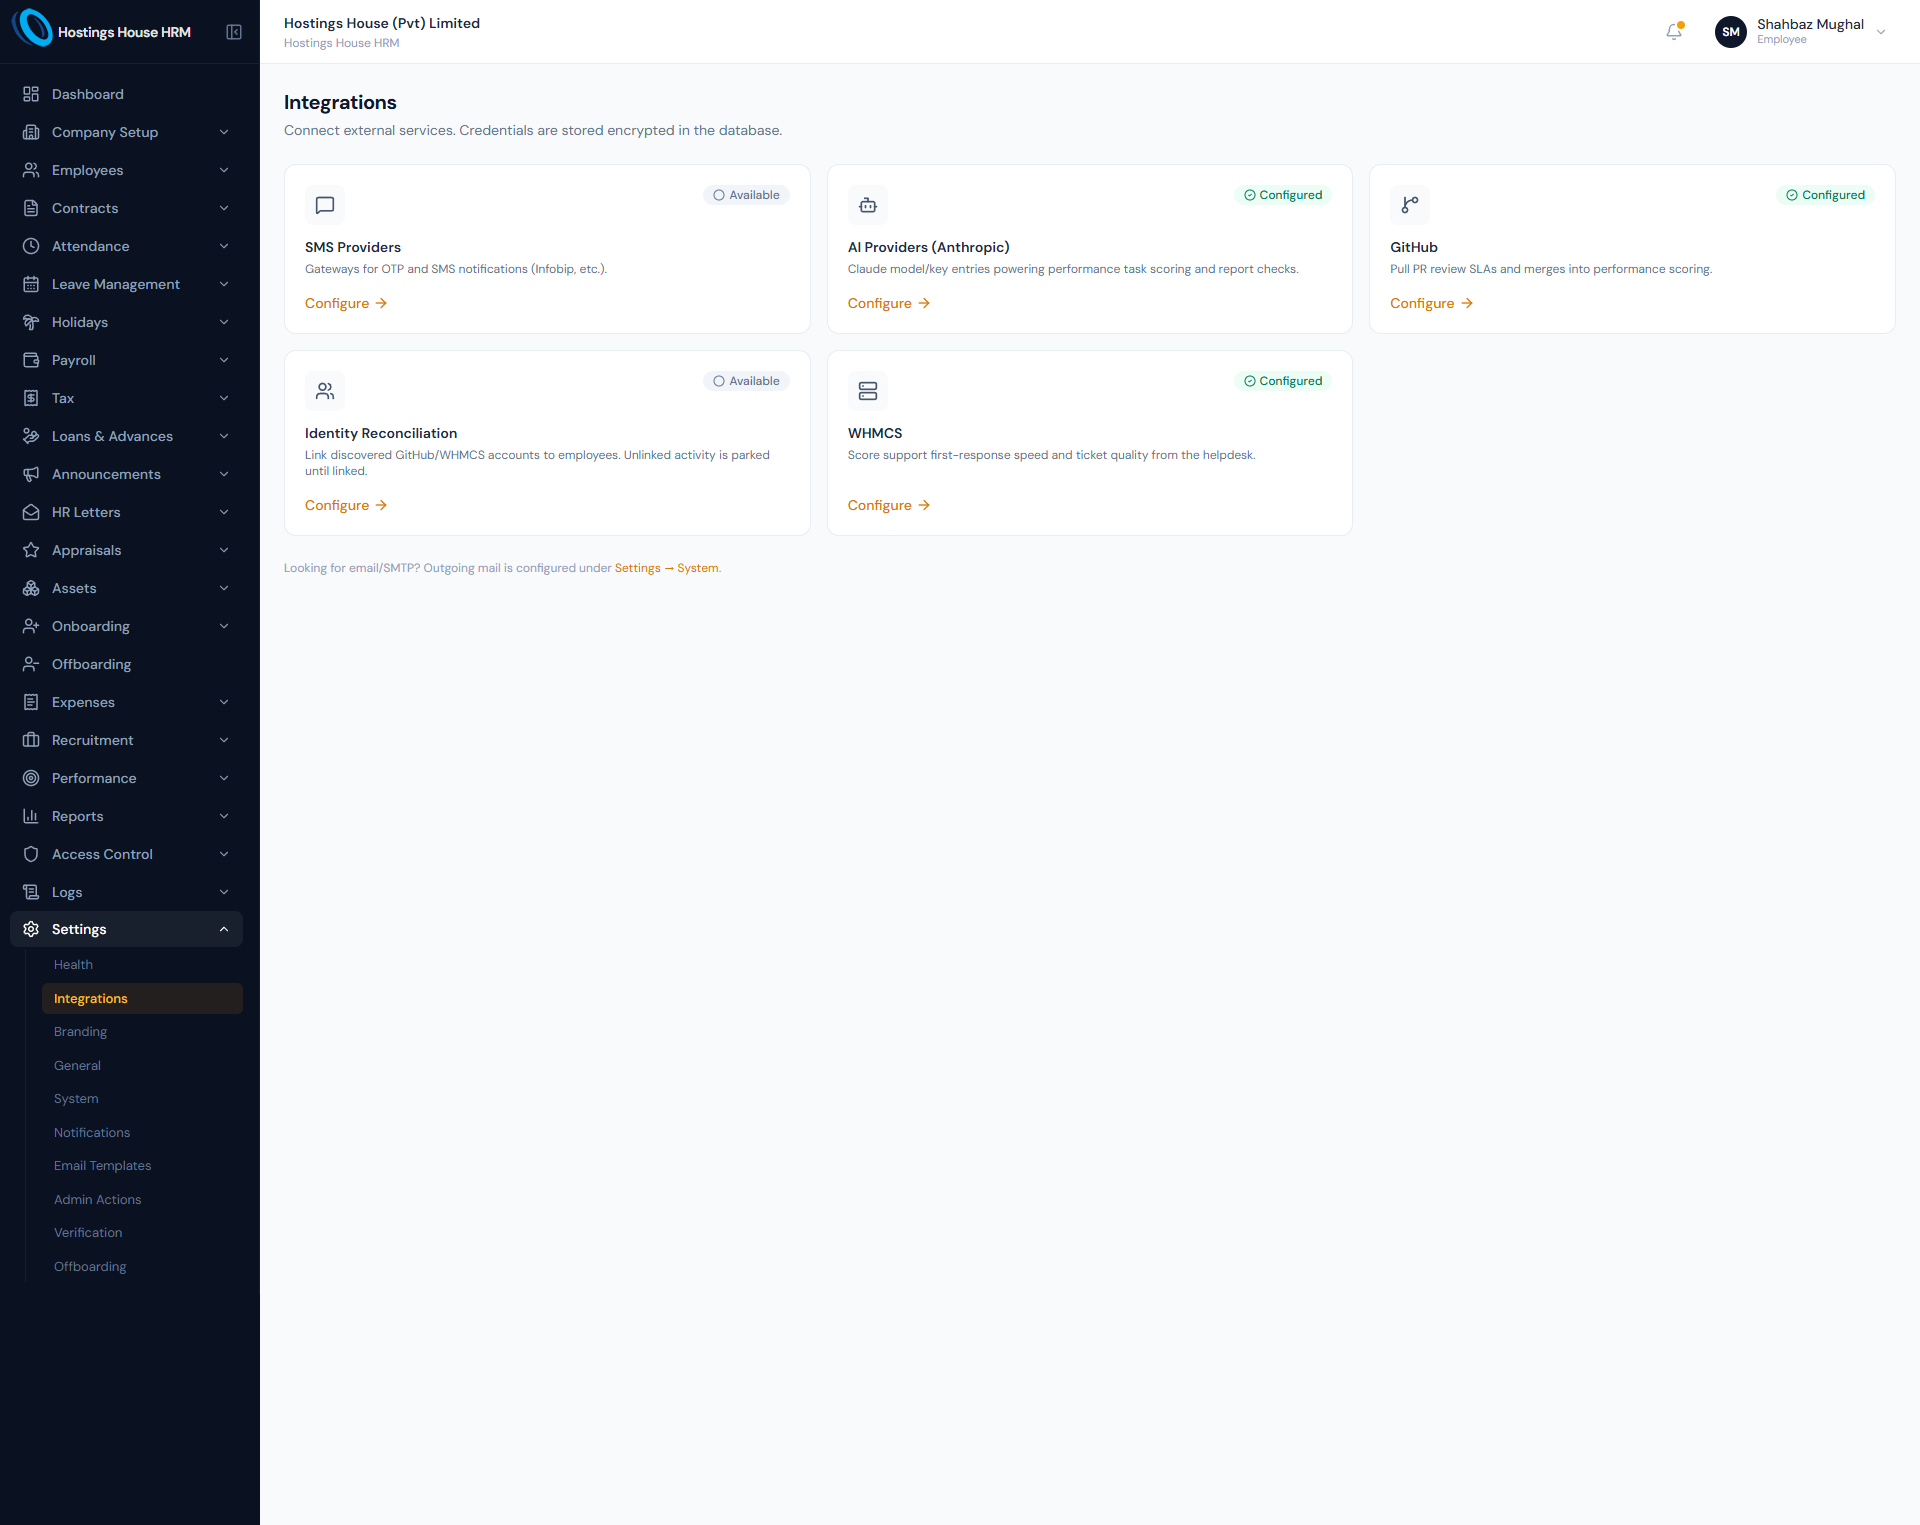Click the SM user avatar
The height and width of the screenshot is (1525, 1920).
1730,32
